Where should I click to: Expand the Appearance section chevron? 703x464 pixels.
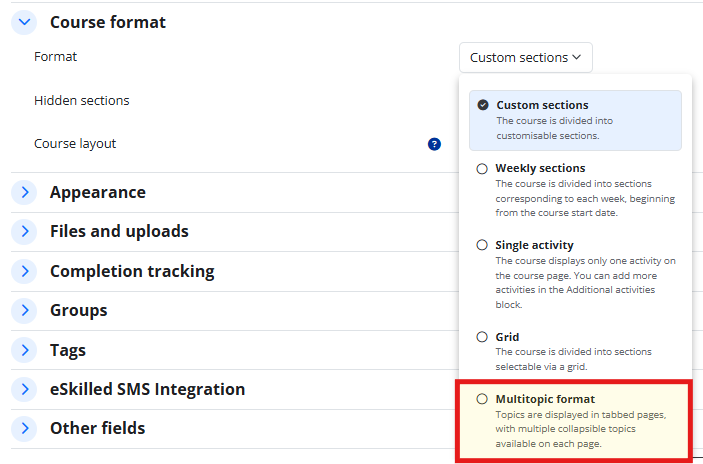(24, 192)
